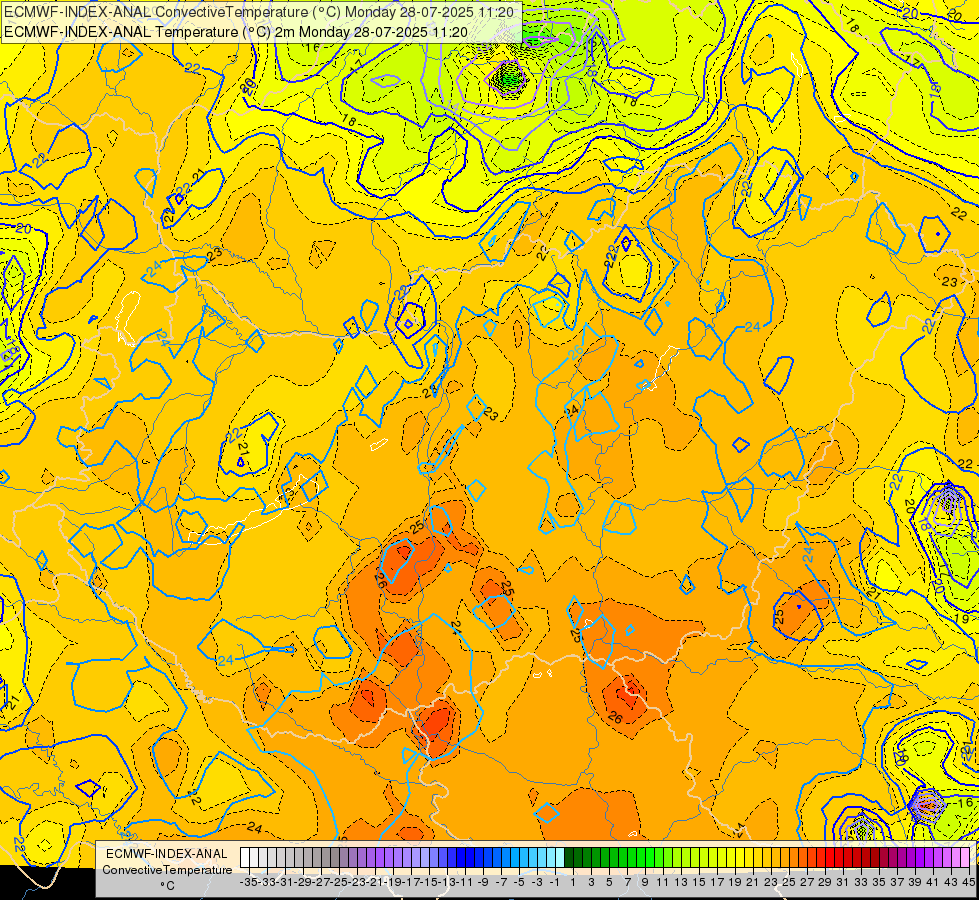Click legend scale value 43
Viewport: 979px width, 900px height.
click(951, 882)
